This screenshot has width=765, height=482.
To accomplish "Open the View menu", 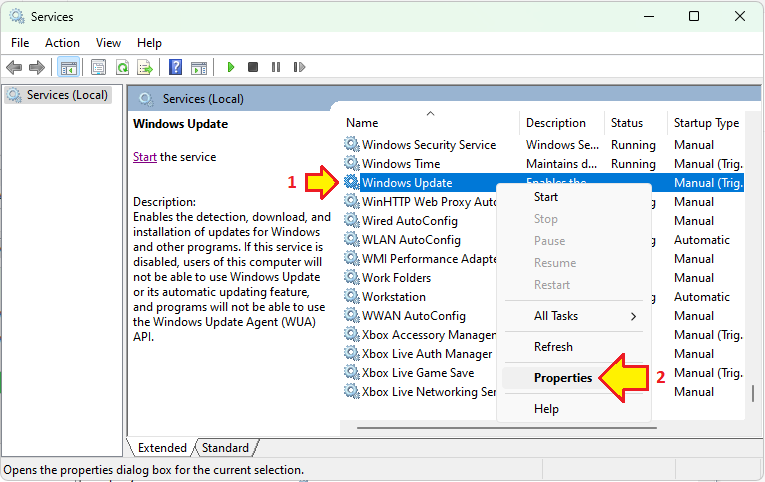I will 108,43.
